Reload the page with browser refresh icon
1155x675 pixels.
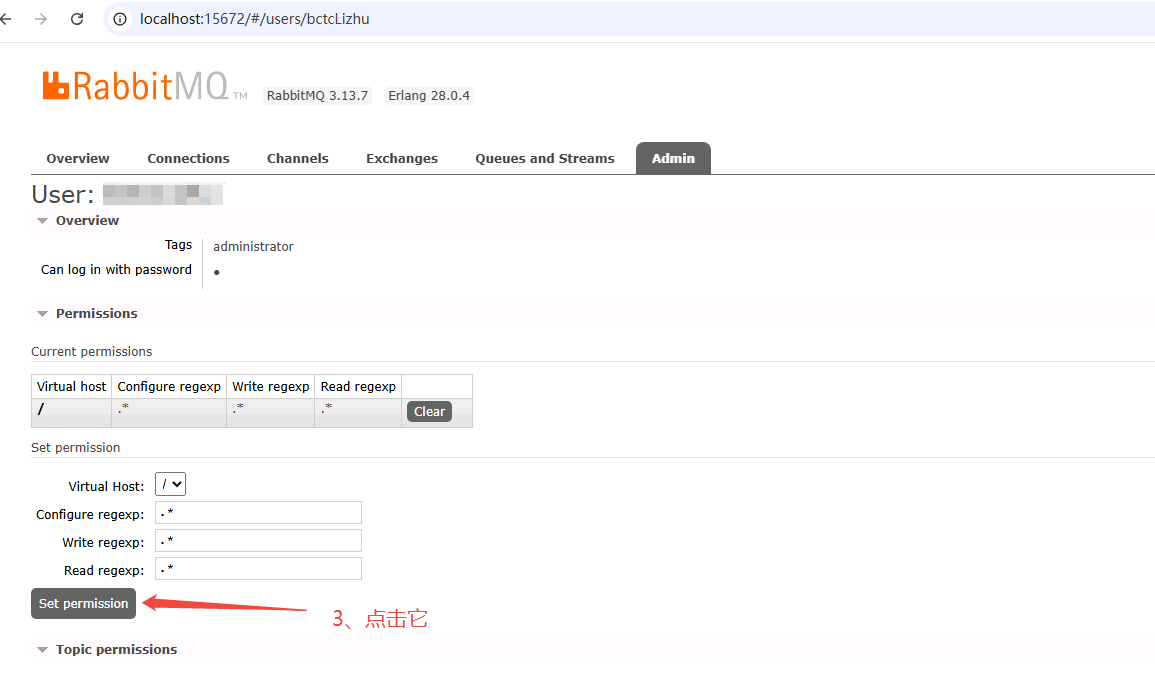[x=77, y=19]
